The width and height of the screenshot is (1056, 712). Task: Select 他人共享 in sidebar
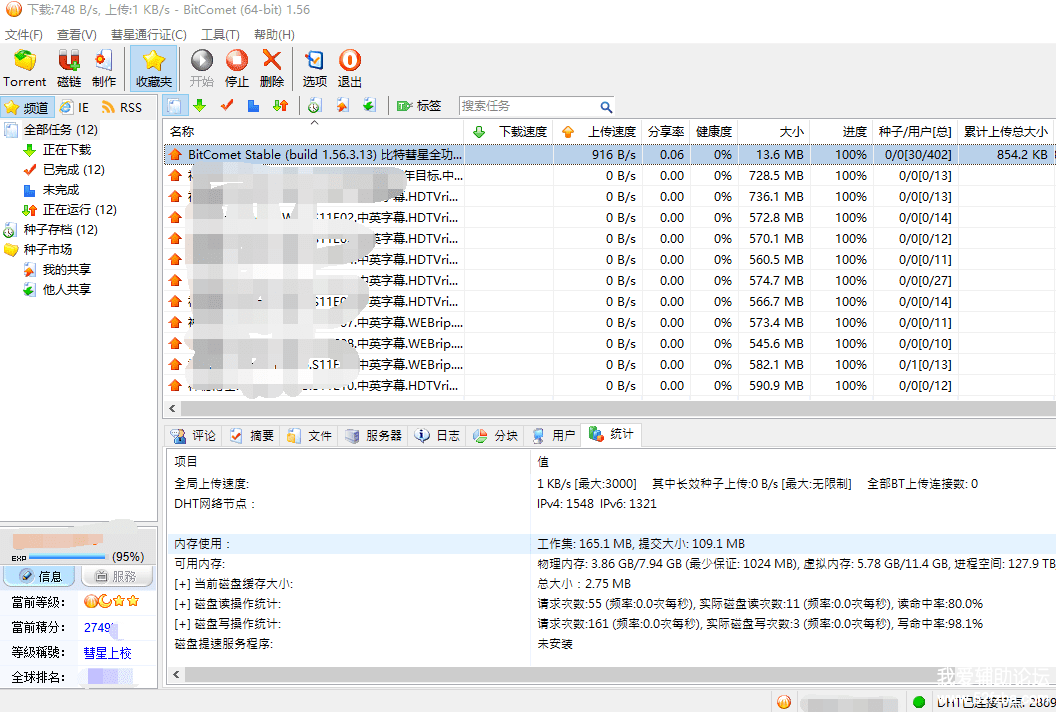pos(66,290)
